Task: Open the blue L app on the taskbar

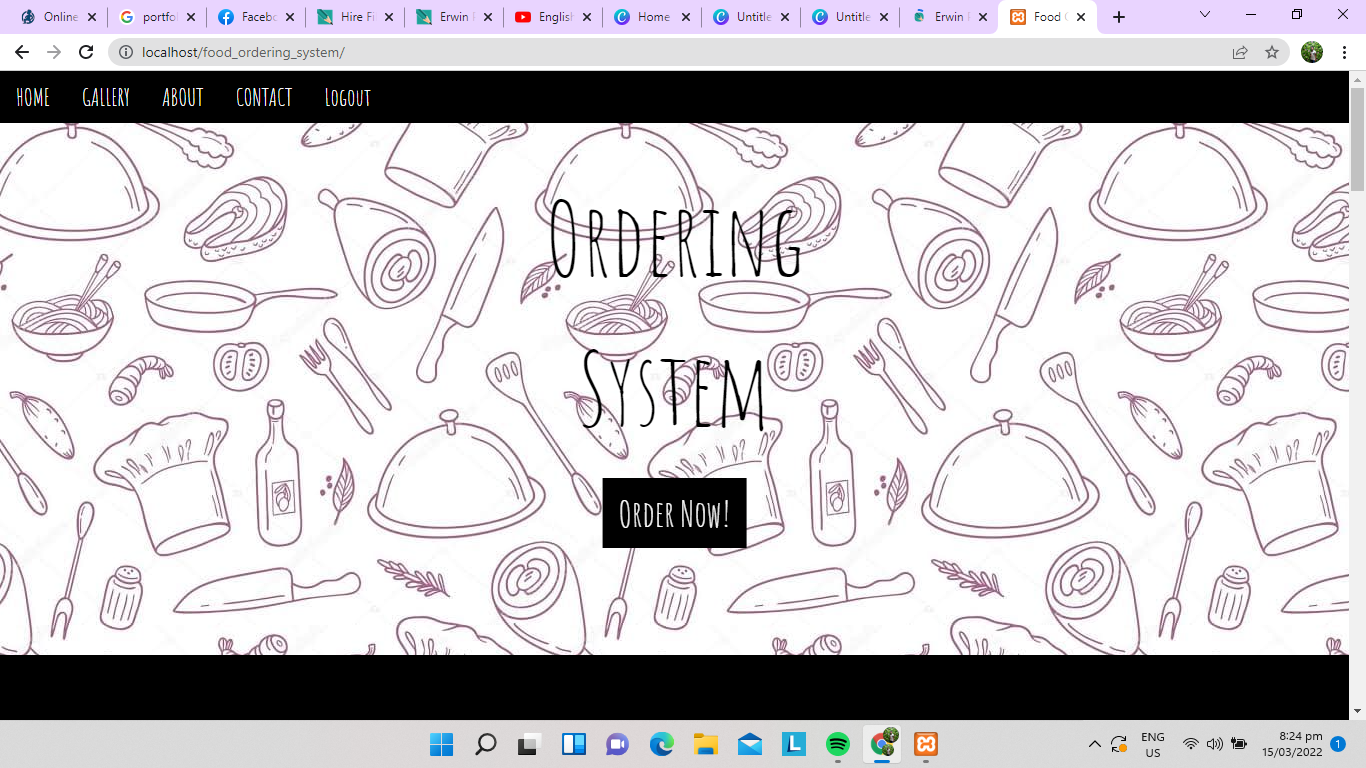Action: (x=794, y=744)
